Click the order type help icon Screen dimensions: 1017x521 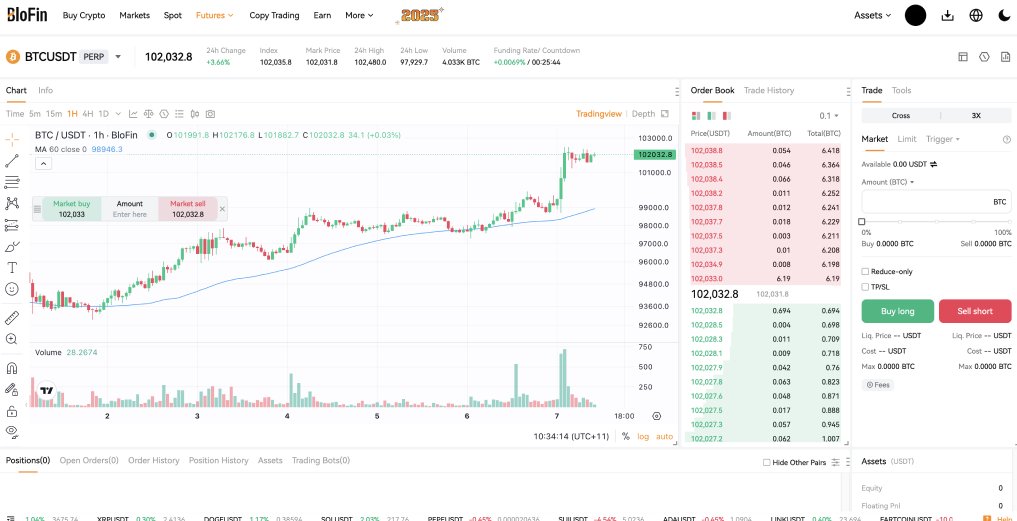pyautogui.click(x=1007, y=139)
